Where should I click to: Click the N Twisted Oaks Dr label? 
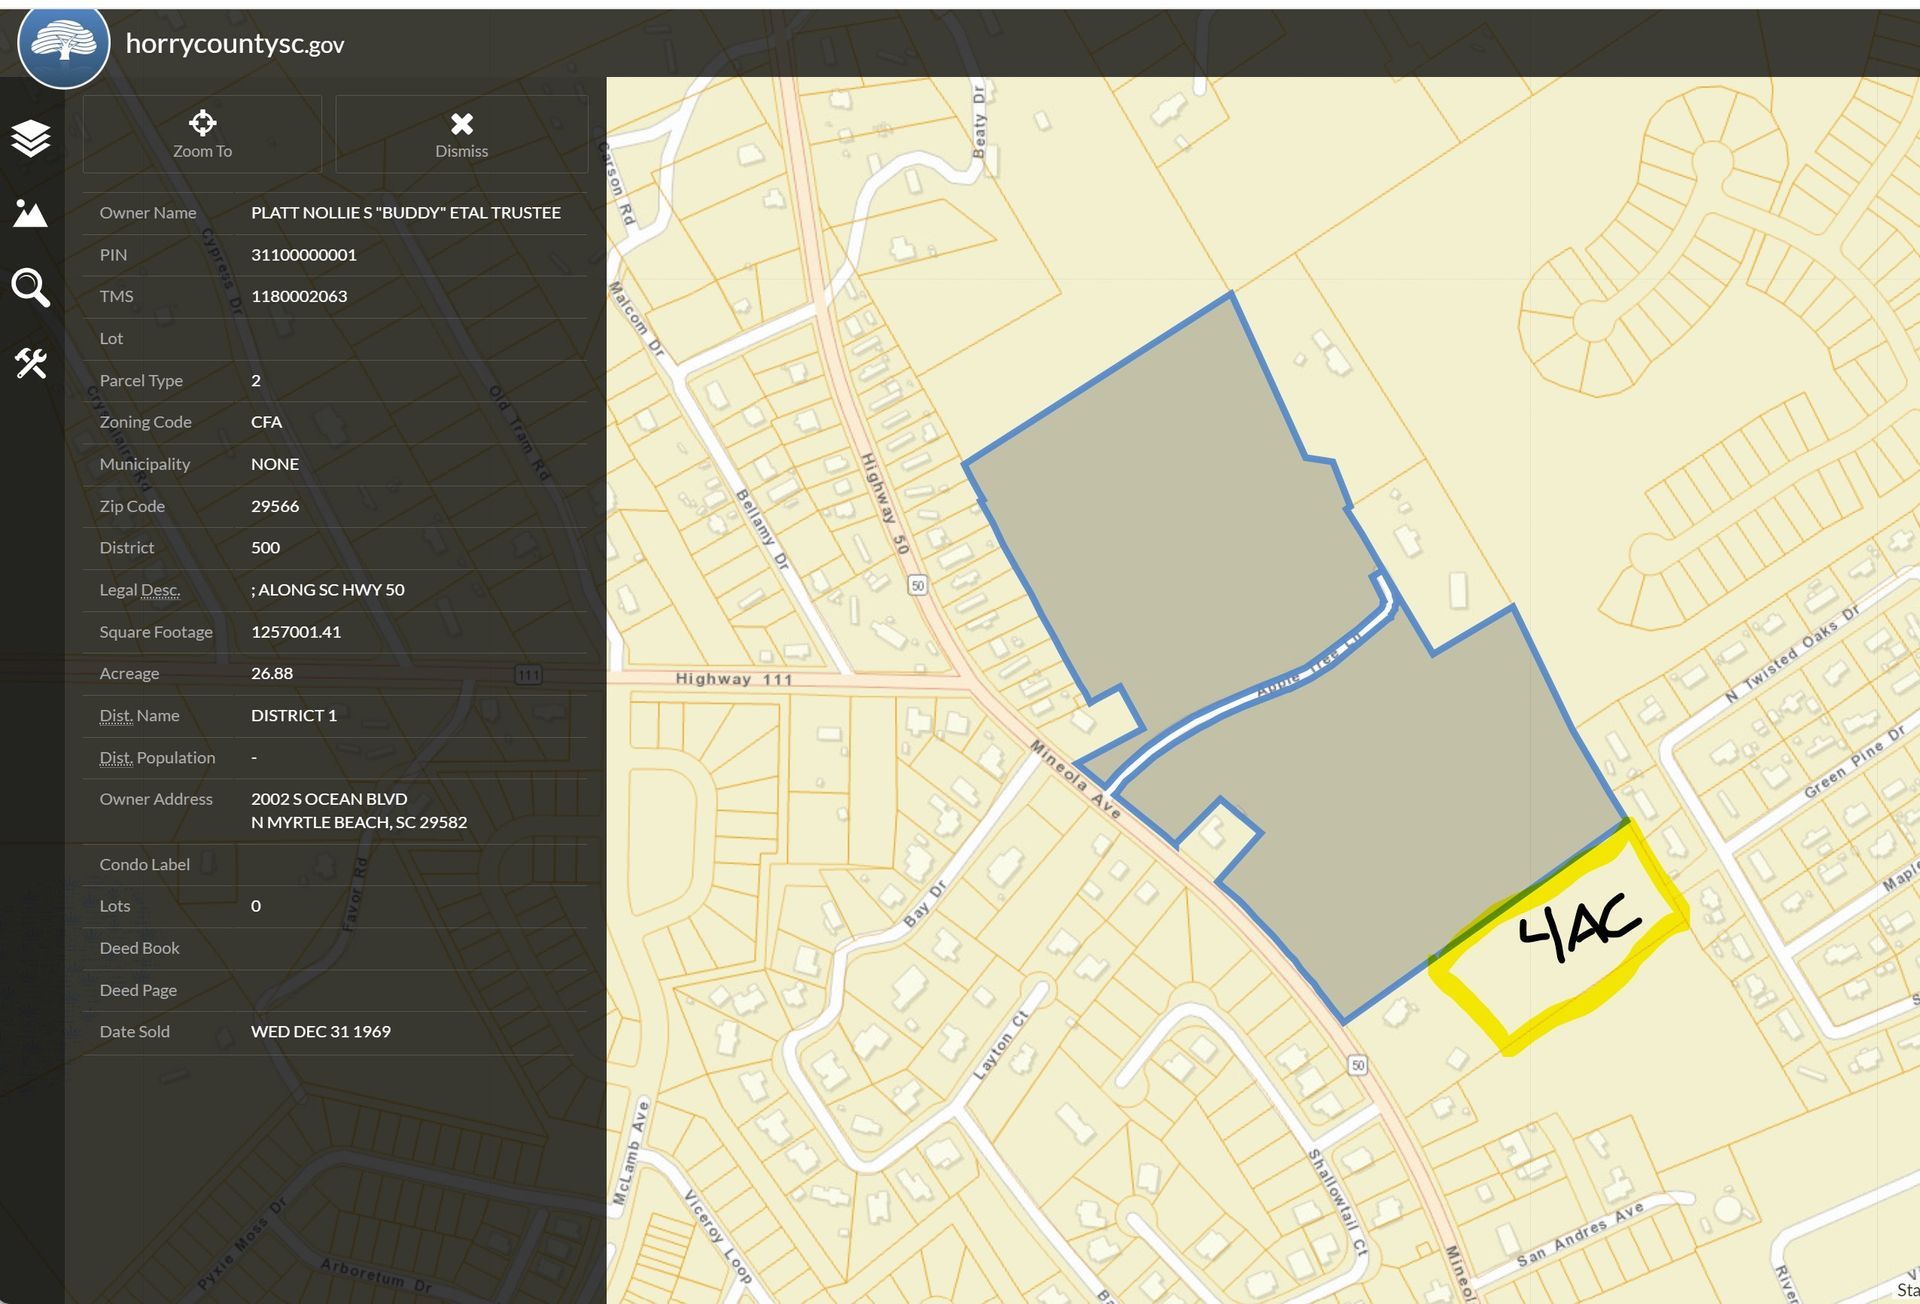[1792, 654]
